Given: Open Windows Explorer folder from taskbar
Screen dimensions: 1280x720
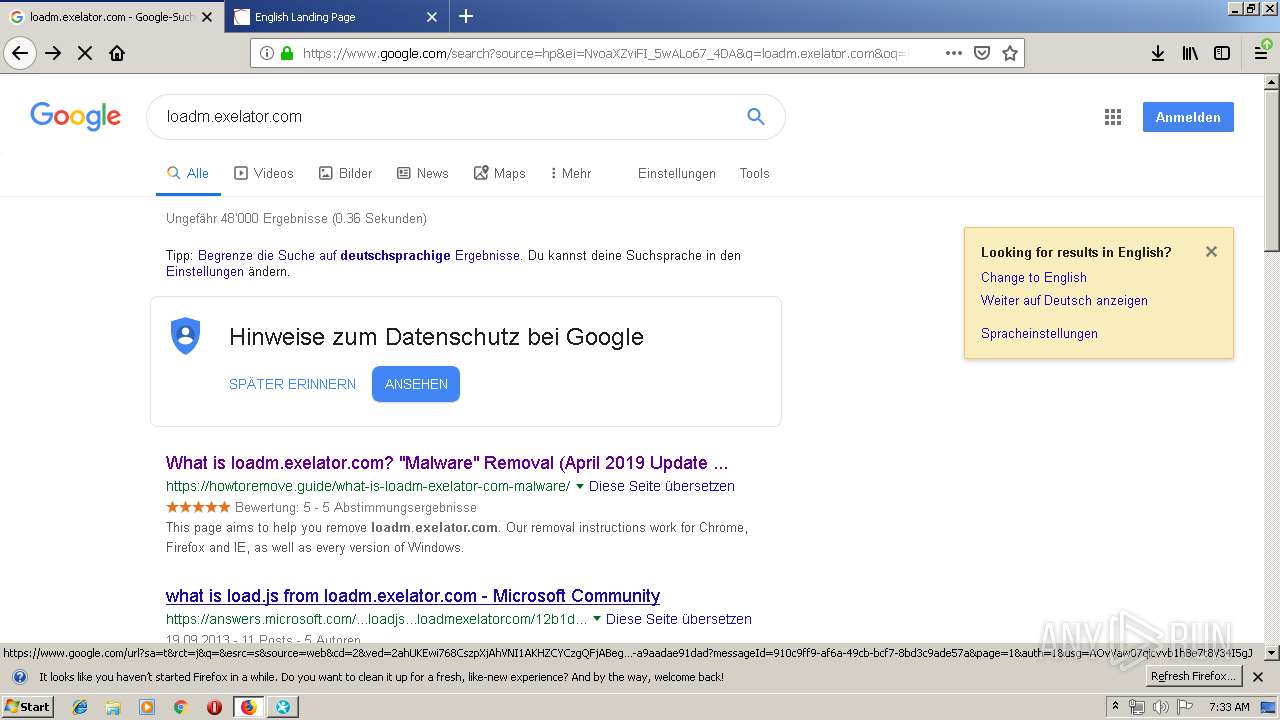Looking at the screenshot, I should coord(113,707).
